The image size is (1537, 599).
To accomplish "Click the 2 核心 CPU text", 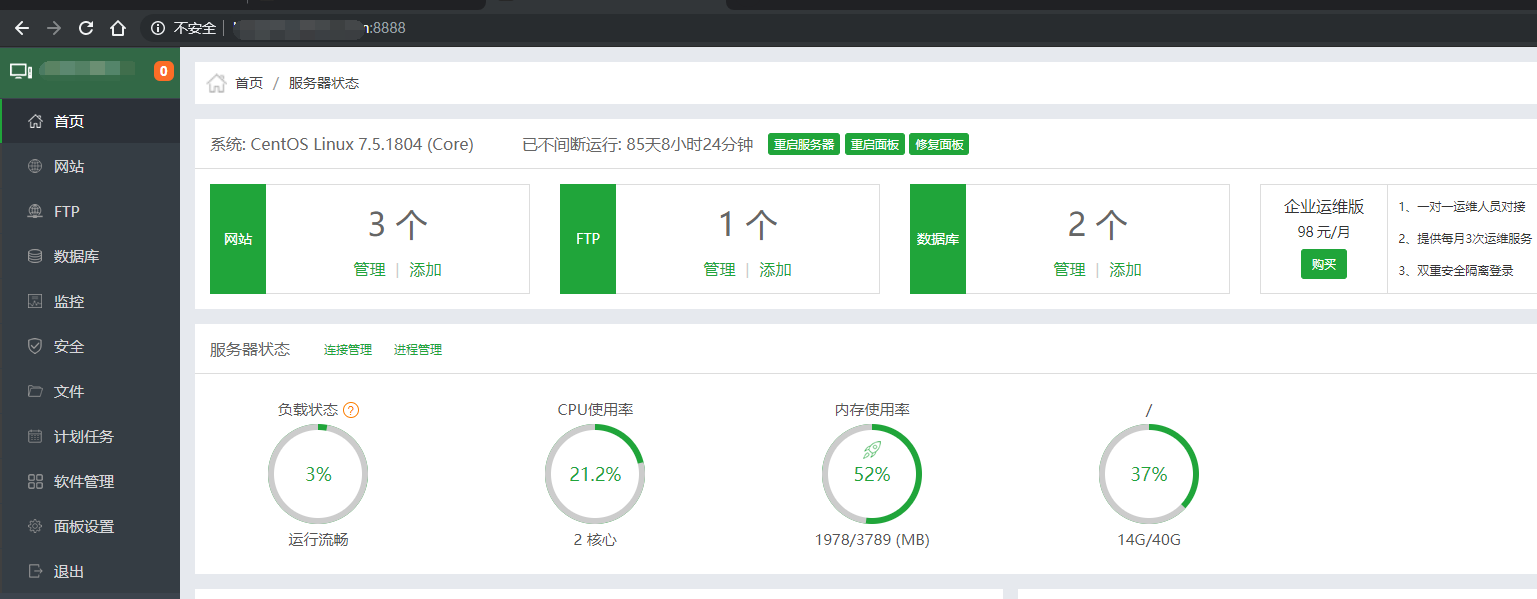I will (595, 540).
